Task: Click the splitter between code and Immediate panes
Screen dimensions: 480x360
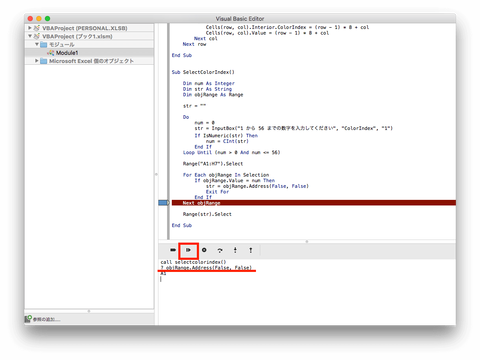Action: click(307, 241)
